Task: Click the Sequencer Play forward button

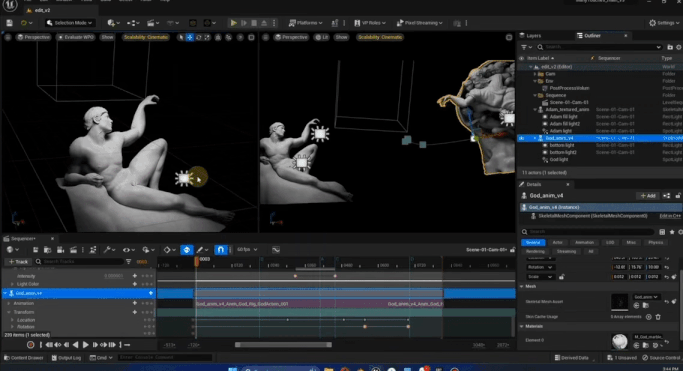Action: 85,344
